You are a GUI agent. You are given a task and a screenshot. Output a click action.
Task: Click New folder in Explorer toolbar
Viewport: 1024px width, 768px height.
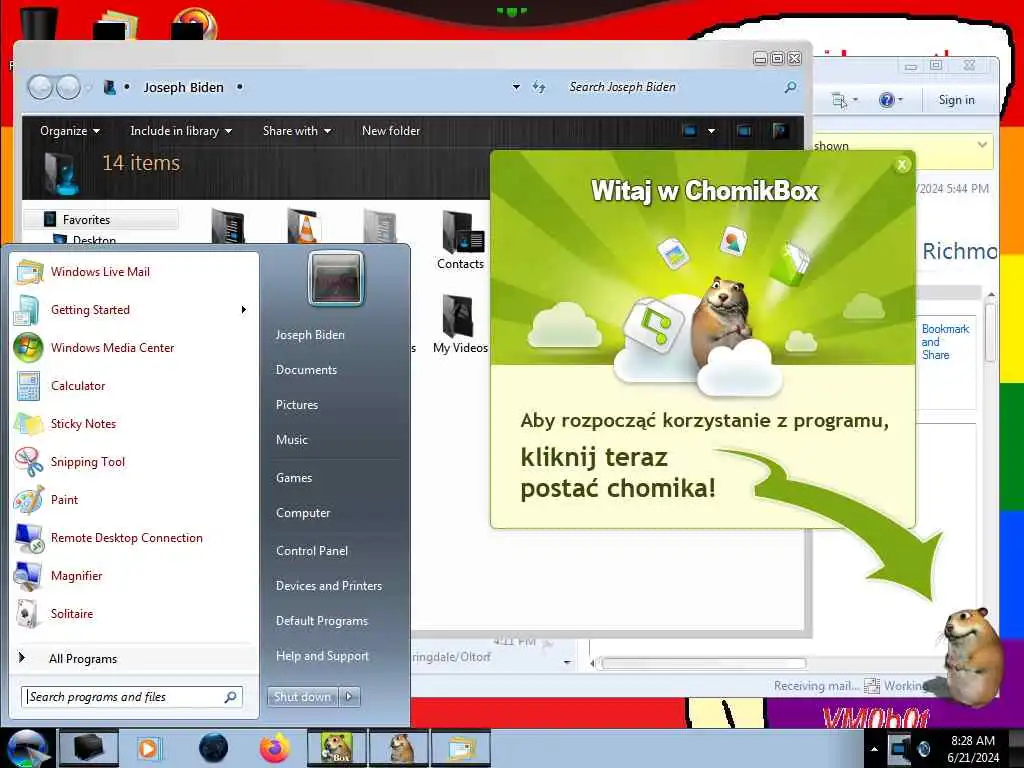(391, 131)
